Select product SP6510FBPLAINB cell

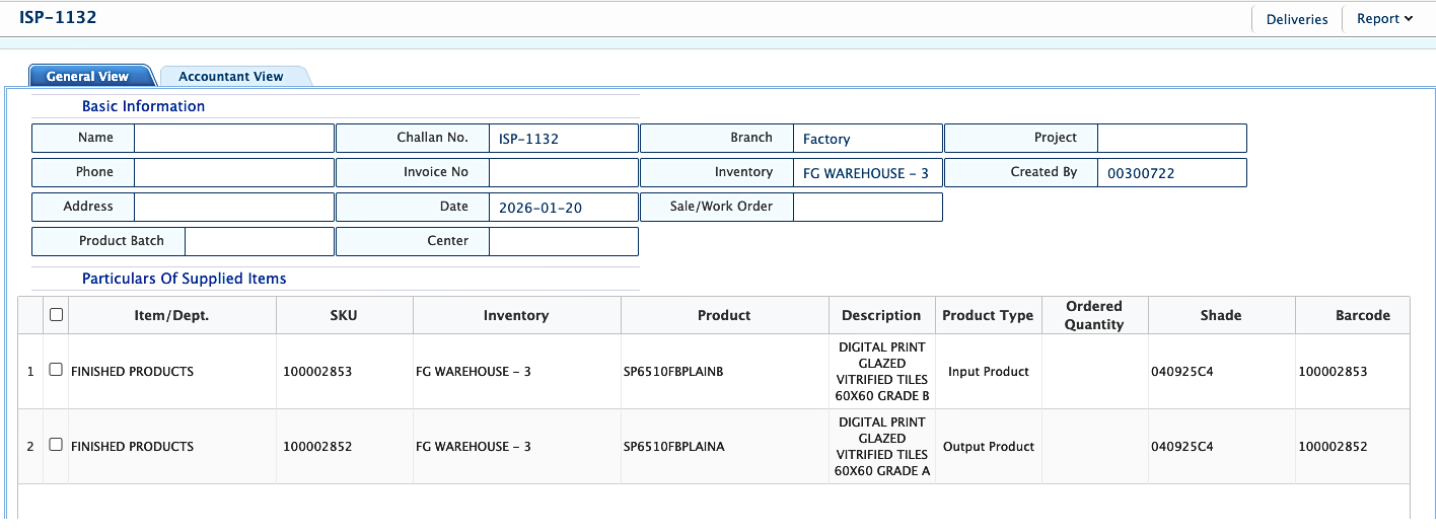(x=672, y=372)
